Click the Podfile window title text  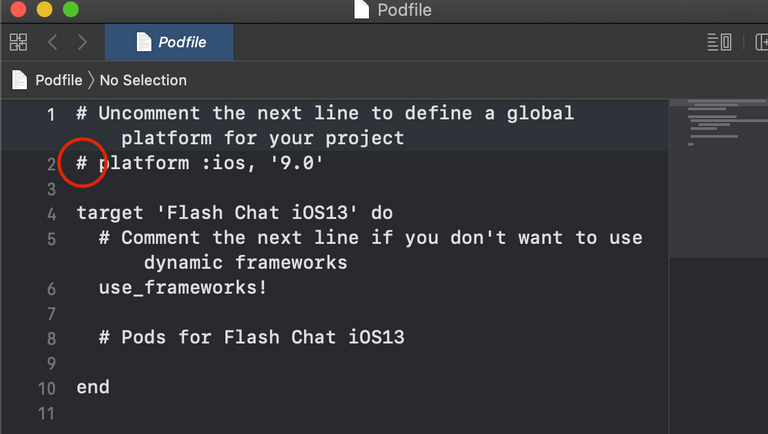[x=405, y=10]
